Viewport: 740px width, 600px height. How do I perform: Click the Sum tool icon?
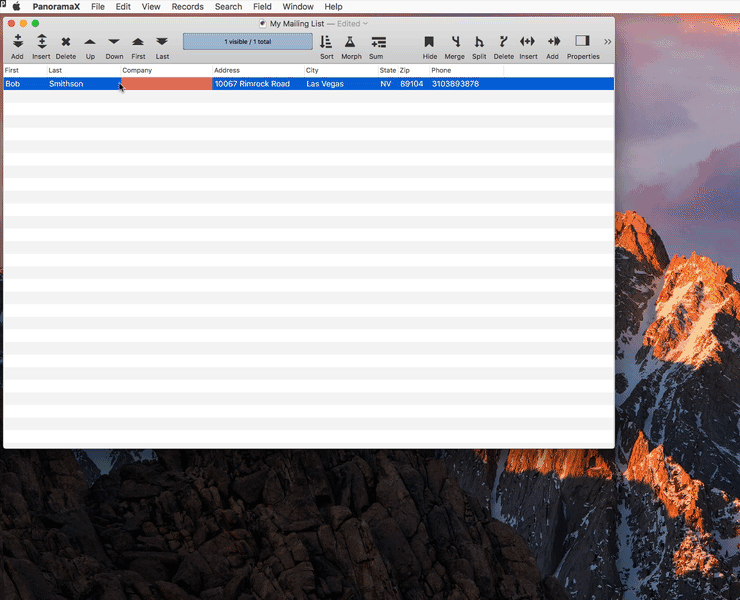coord(378,42)
